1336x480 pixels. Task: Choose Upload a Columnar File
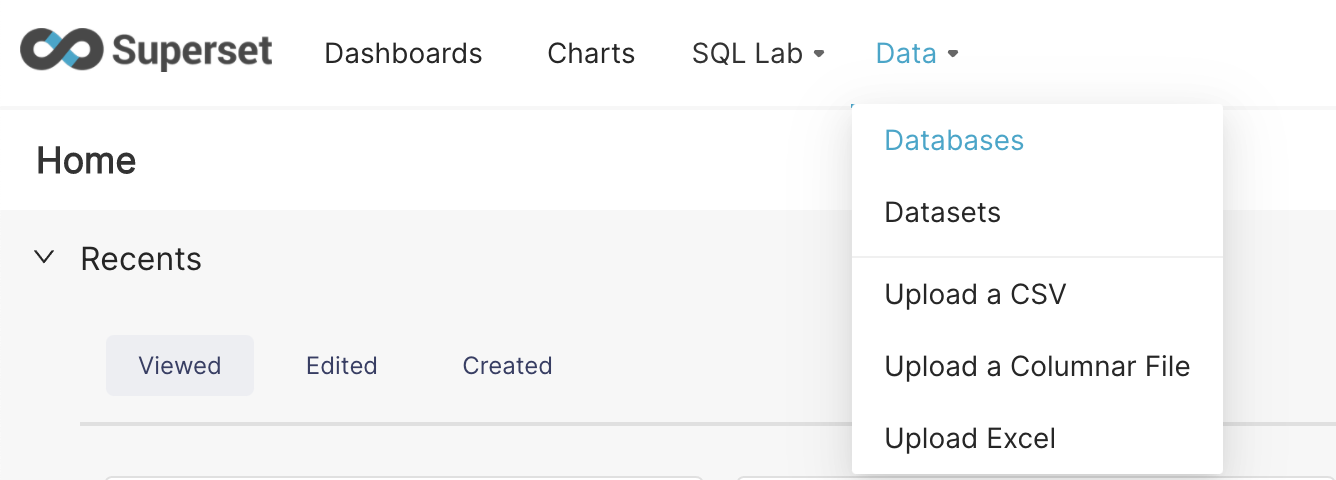(1037, 366)
